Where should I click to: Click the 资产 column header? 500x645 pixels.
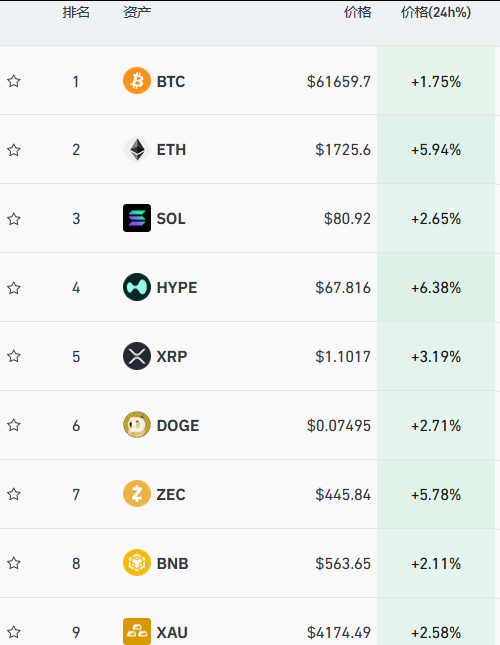[137, 12]
